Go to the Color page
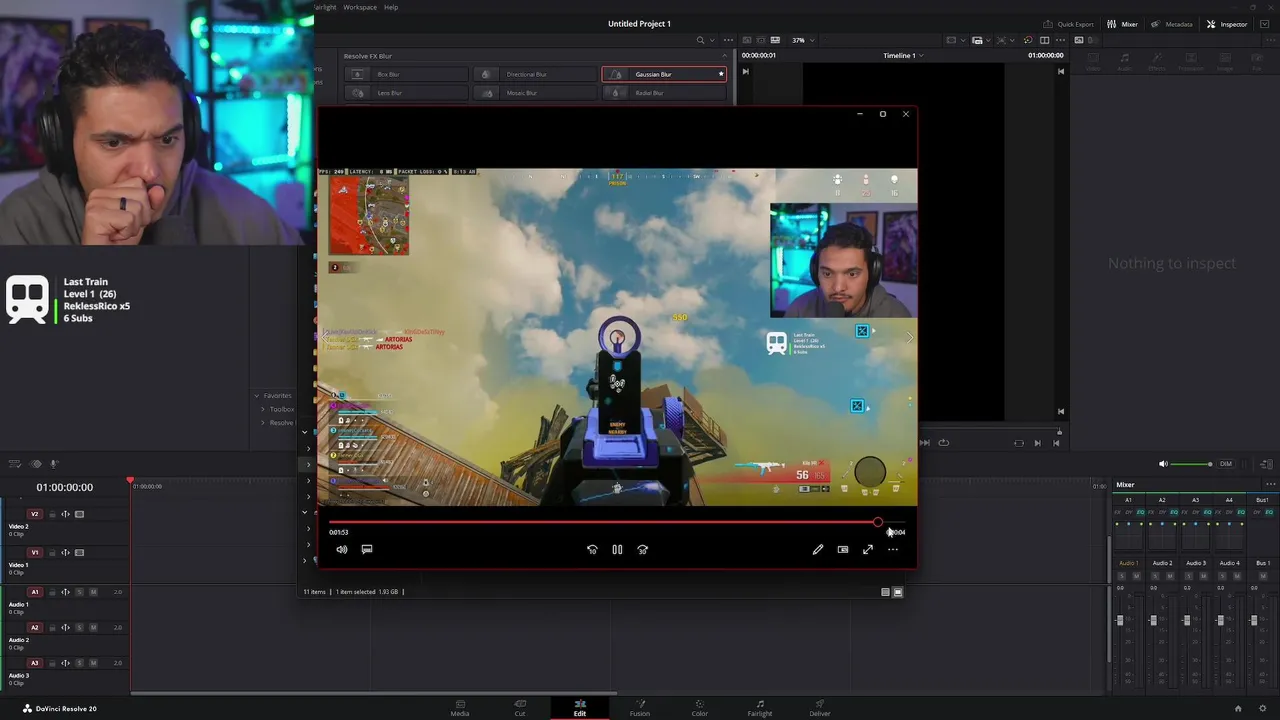 pos(700,708)
